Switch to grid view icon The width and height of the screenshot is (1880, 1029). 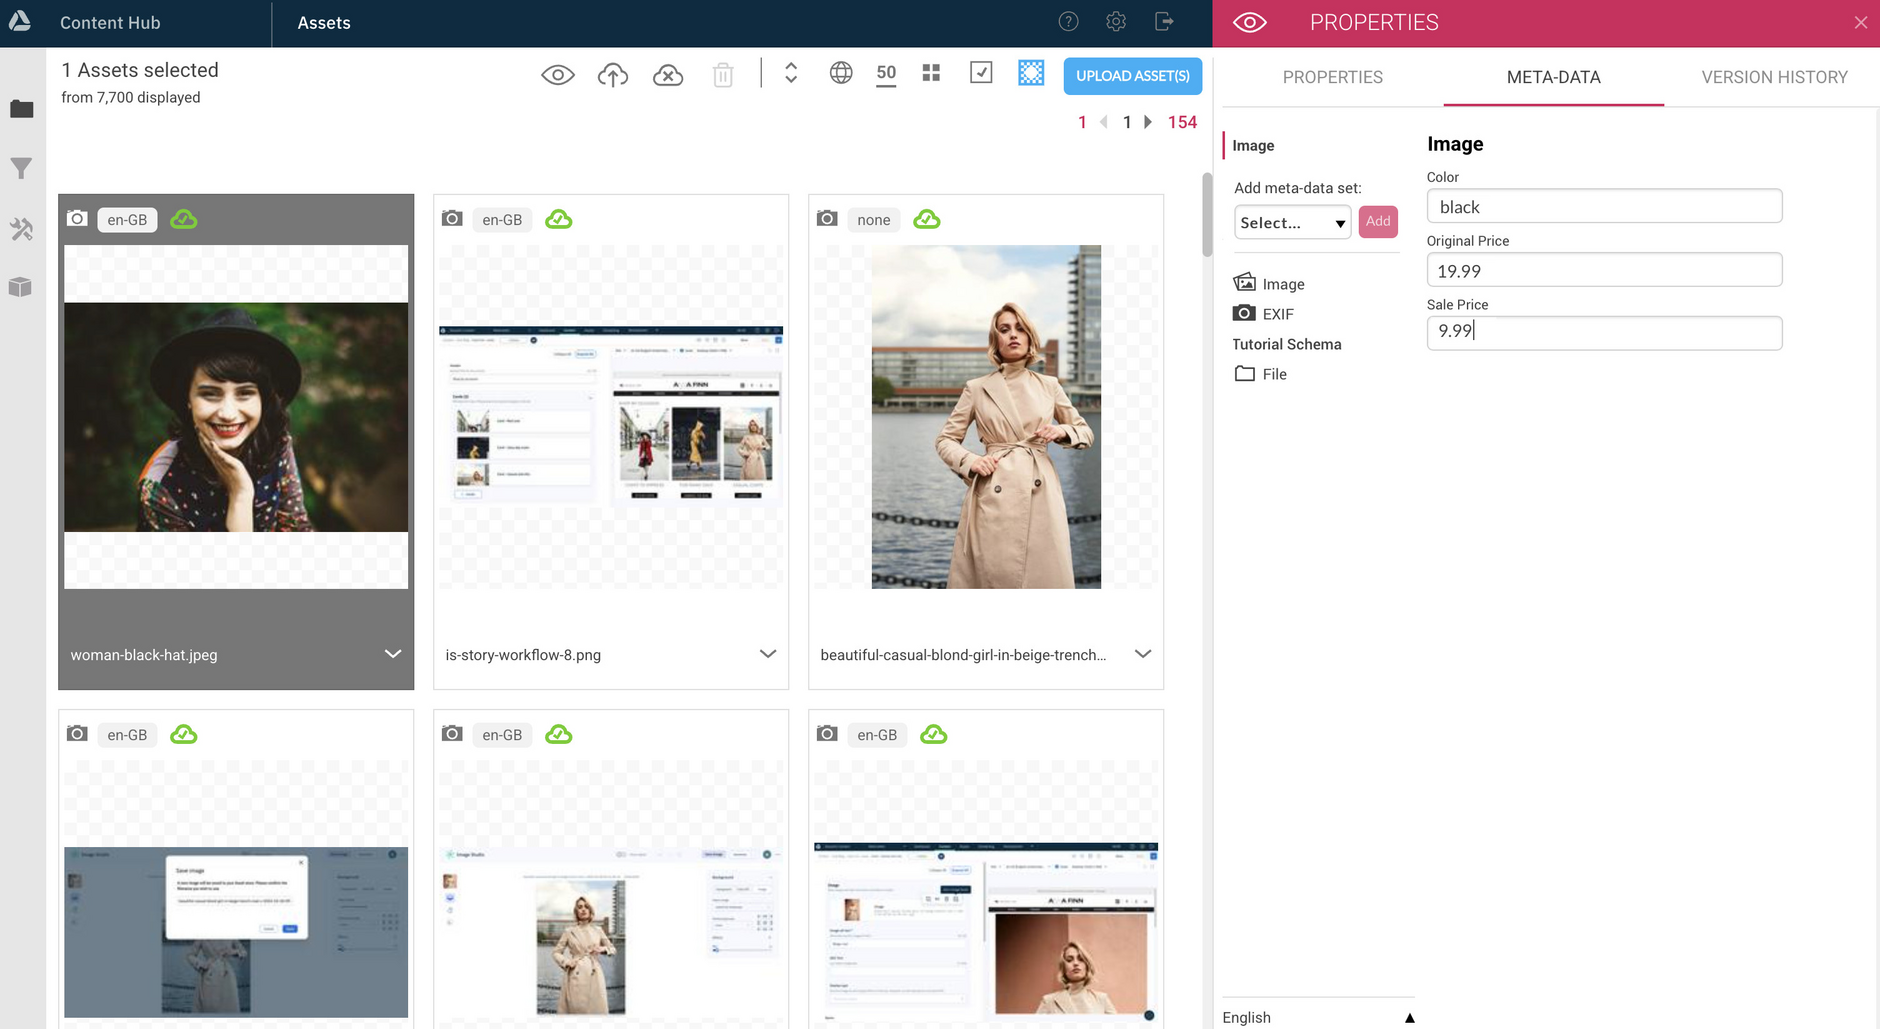tap(931, 73)
